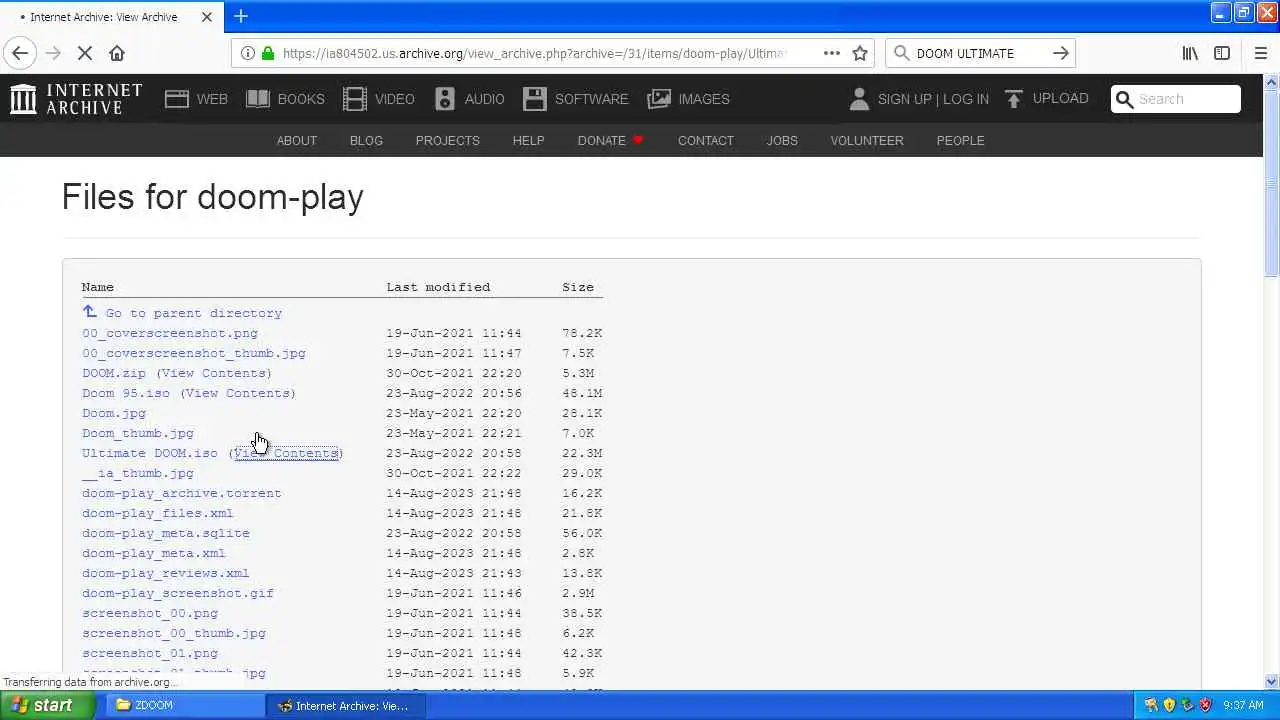Open the VIDEO section
Screen dimensions: 1280x720
378,98
